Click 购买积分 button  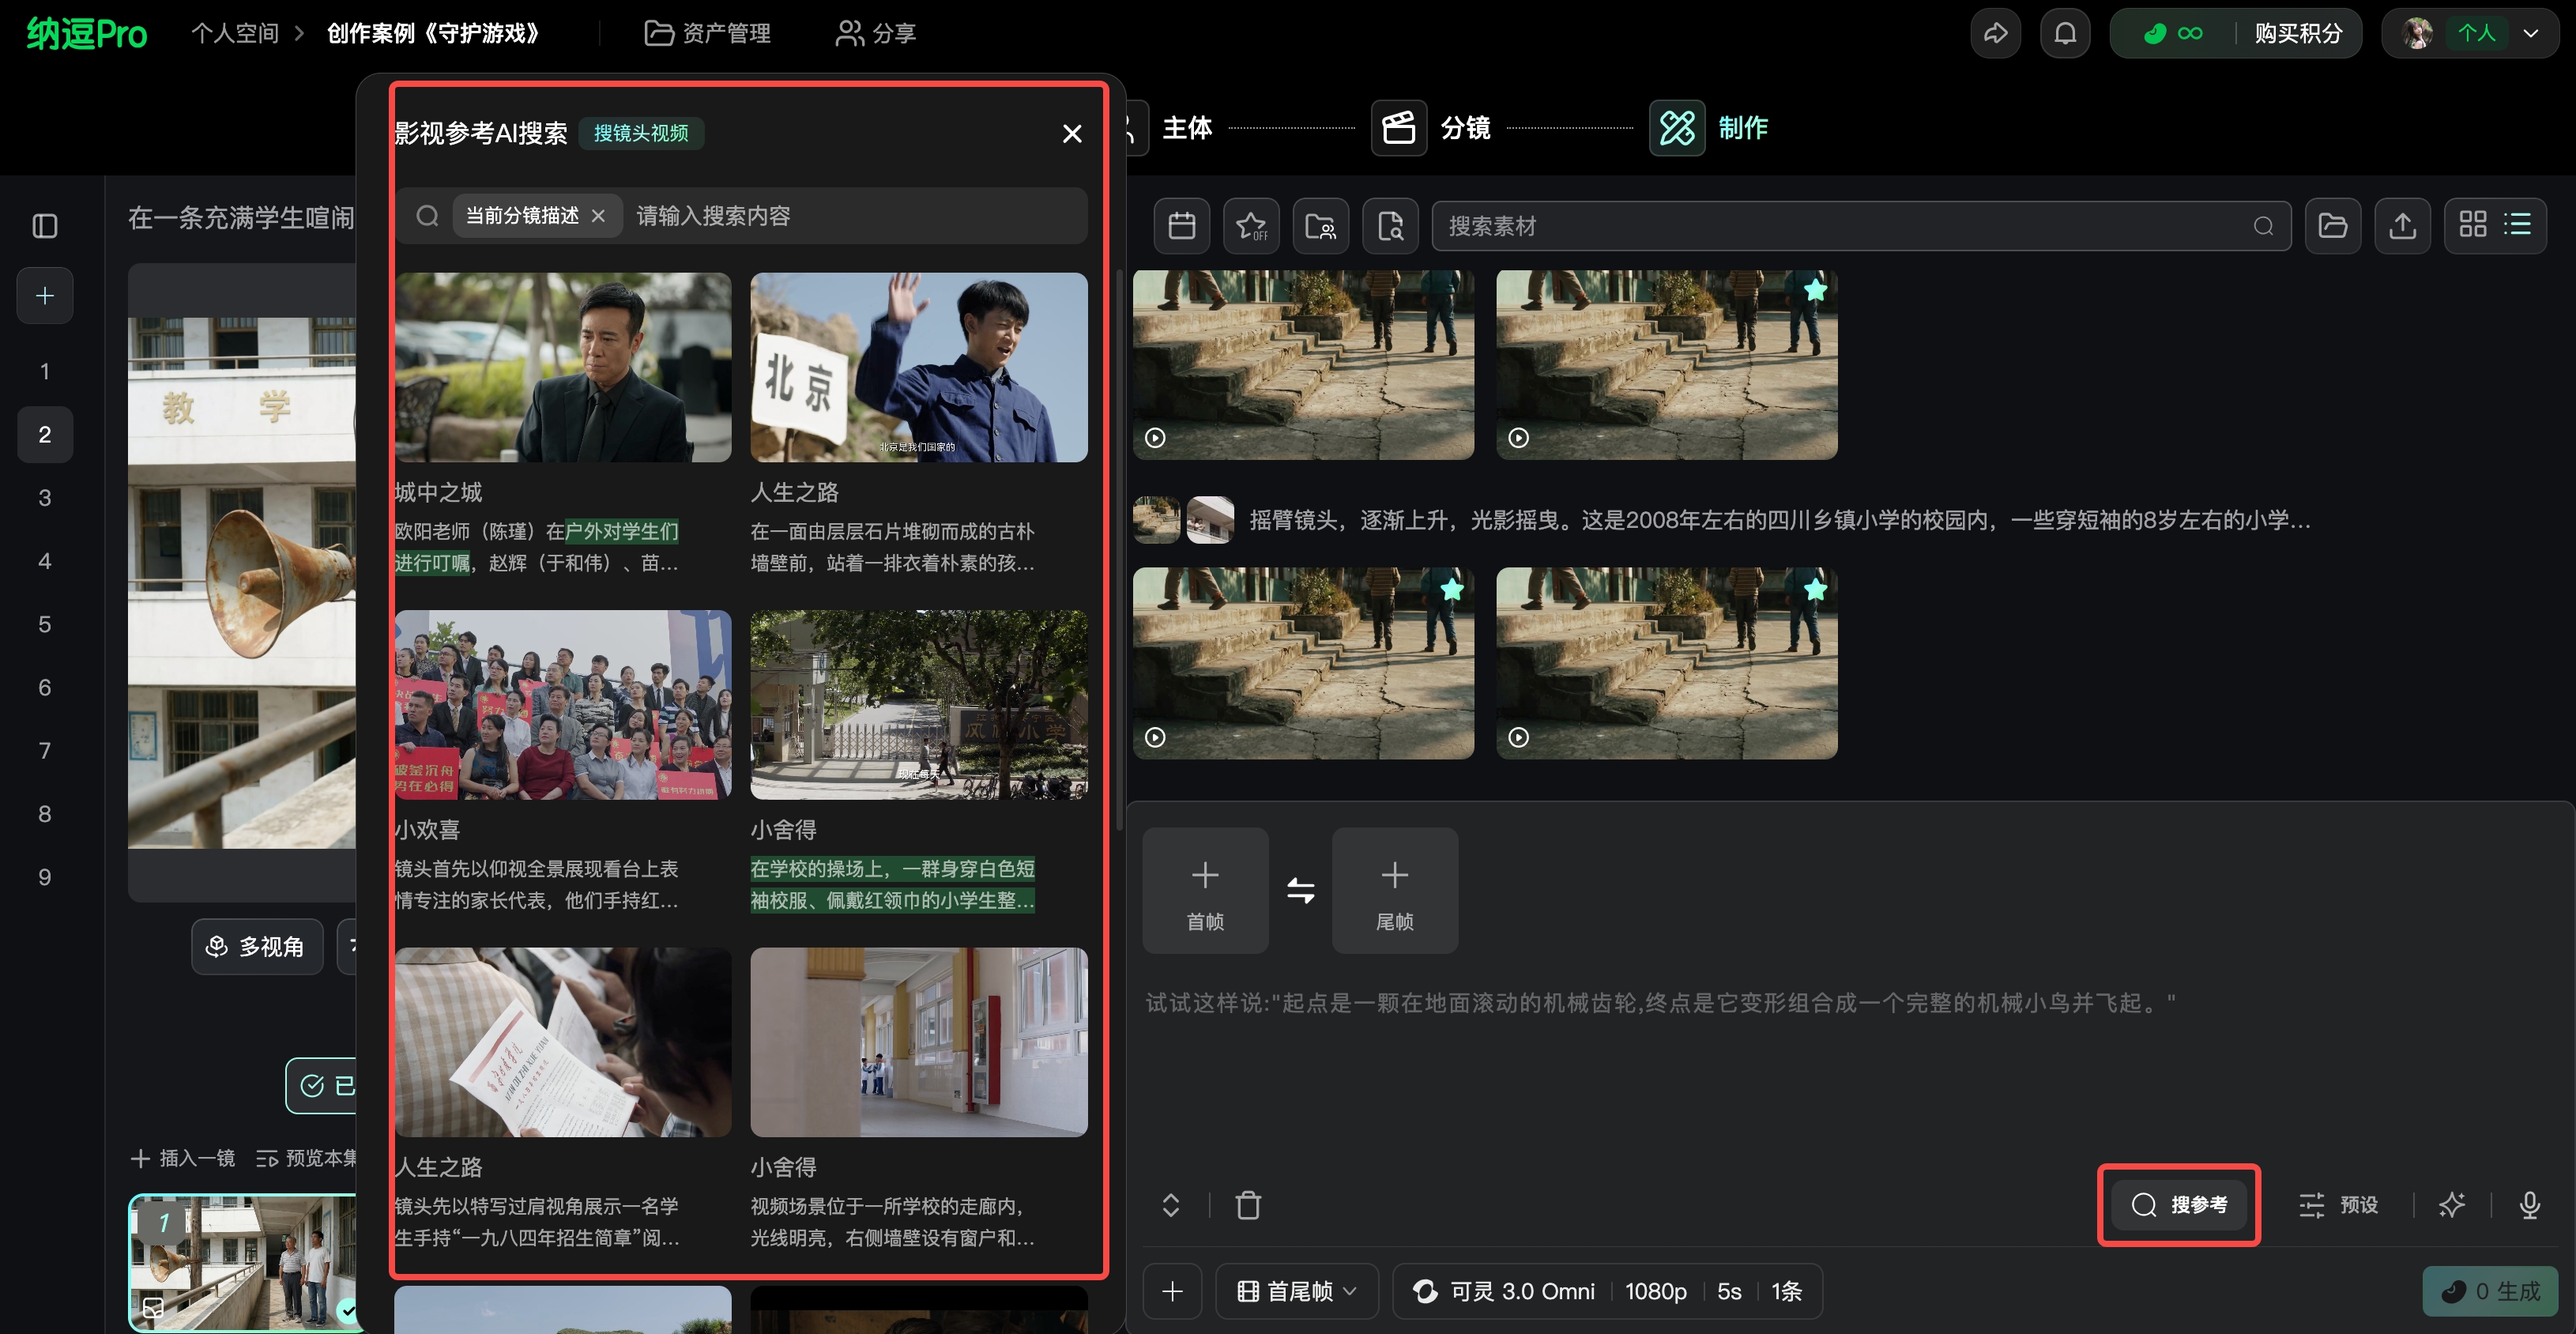click(x=2298, y=33)
